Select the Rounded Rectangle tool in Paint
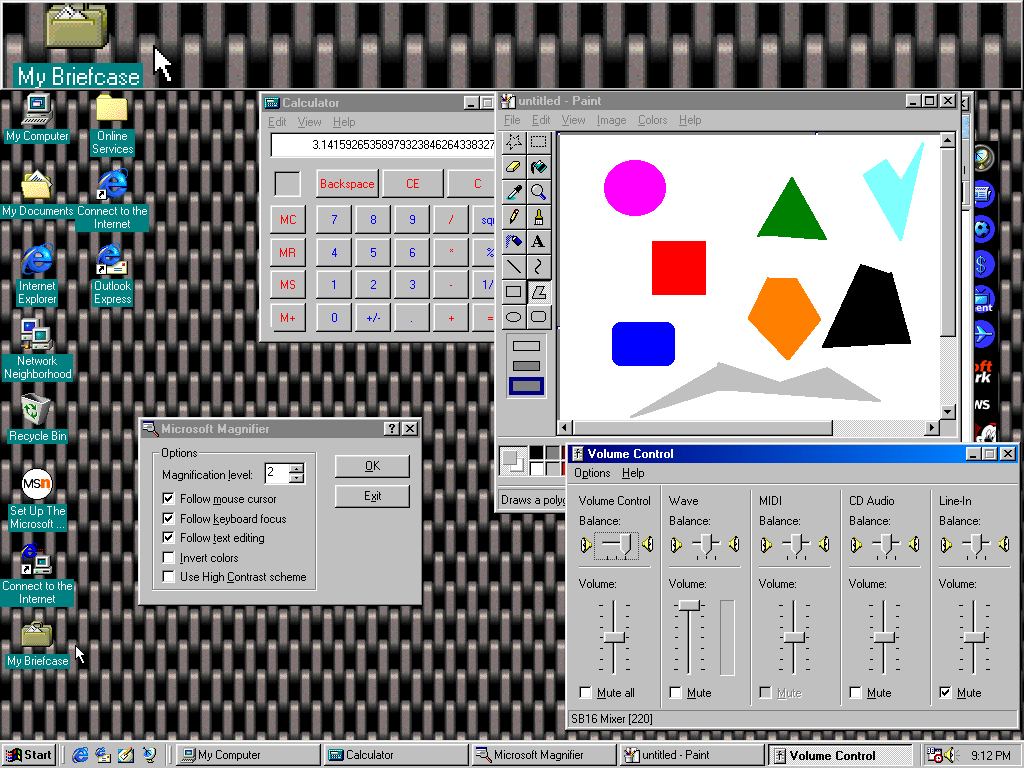 539,317
